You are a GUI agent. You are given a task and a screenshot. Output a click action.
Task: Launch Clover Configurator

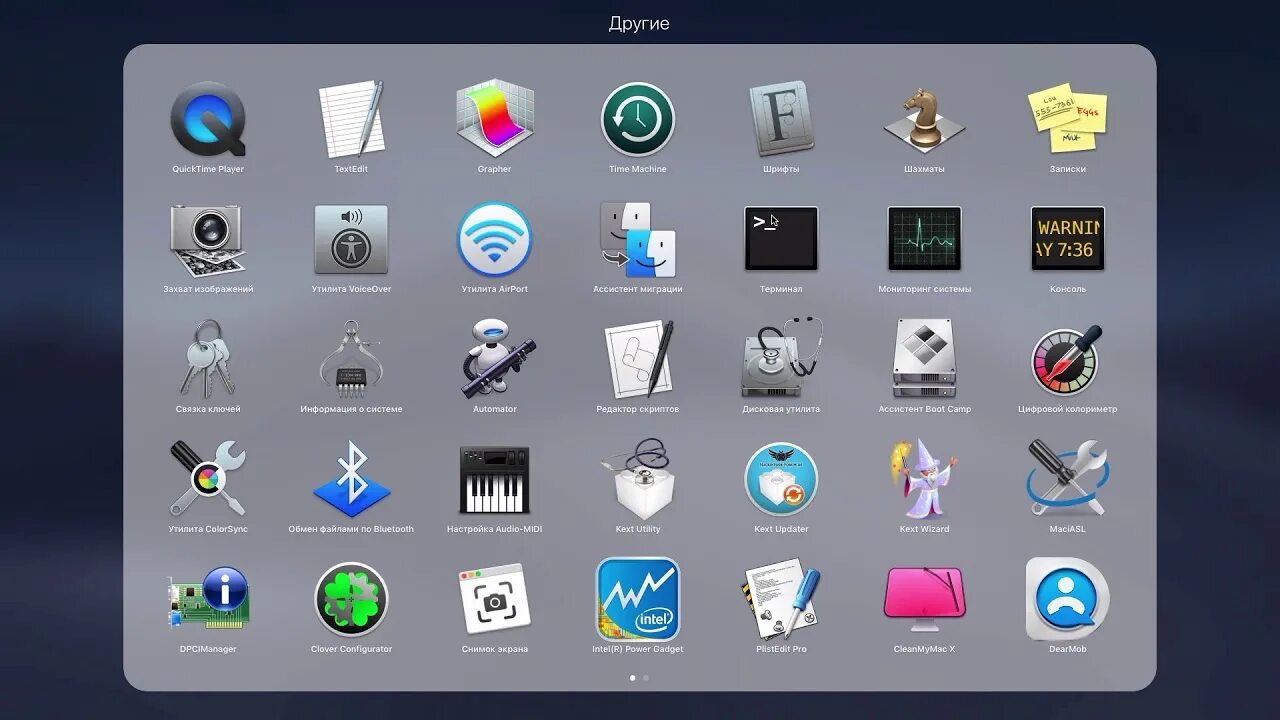pos(351,599)
